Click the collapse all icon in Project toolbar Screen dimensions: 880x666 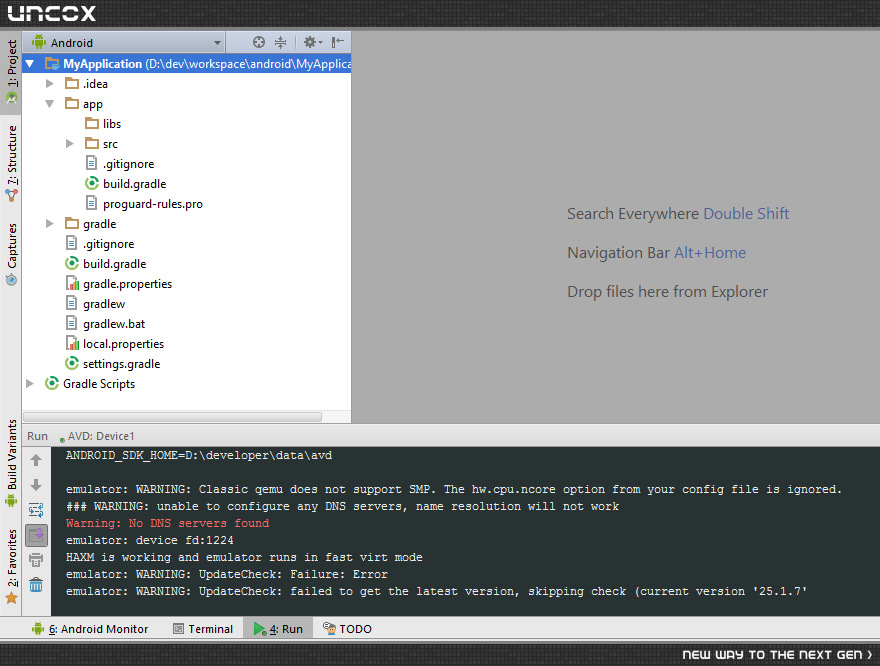[x=281, y=42]
